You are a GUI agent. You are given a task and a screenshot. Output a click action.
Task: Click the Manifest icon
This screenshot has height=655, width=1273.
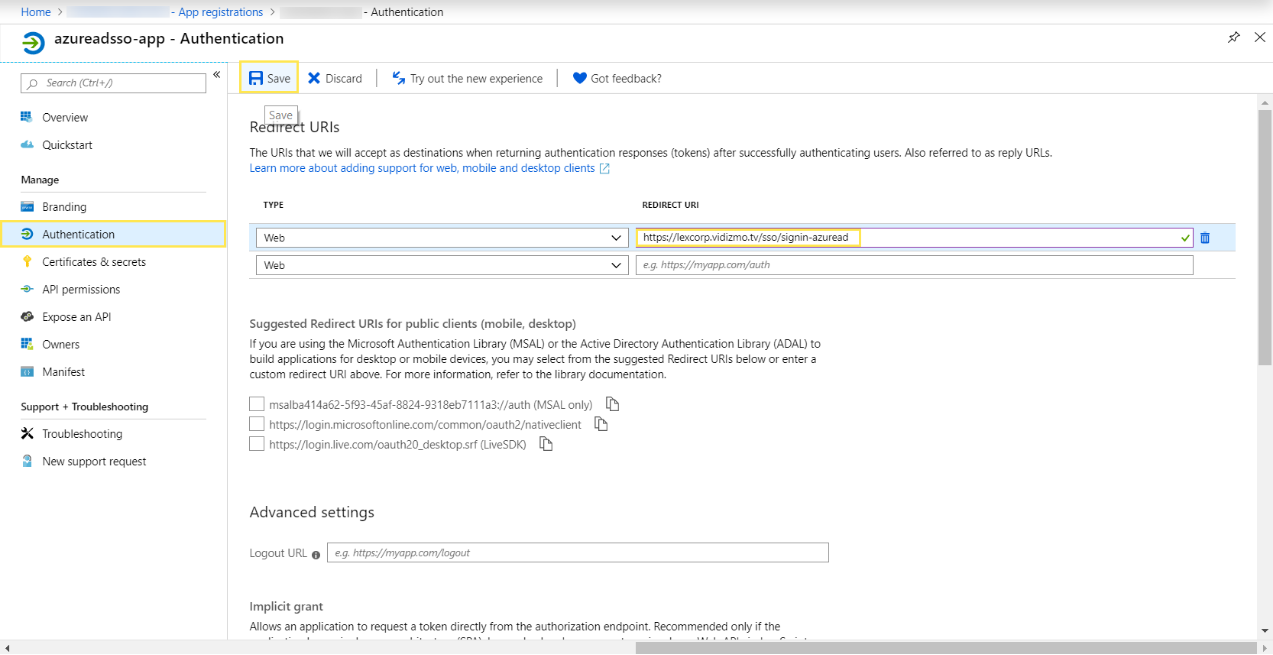pos(27,372)
